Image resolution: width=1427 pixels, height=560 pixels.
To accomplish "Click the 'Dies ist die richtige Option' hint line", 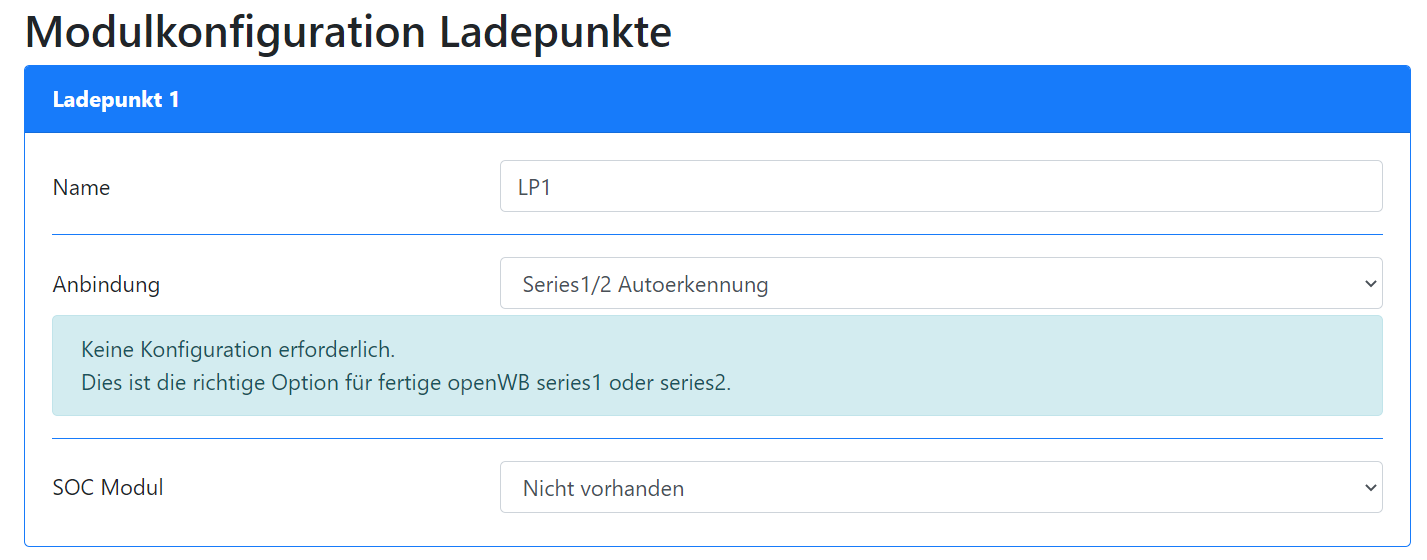I will click(x=406, y=382).
